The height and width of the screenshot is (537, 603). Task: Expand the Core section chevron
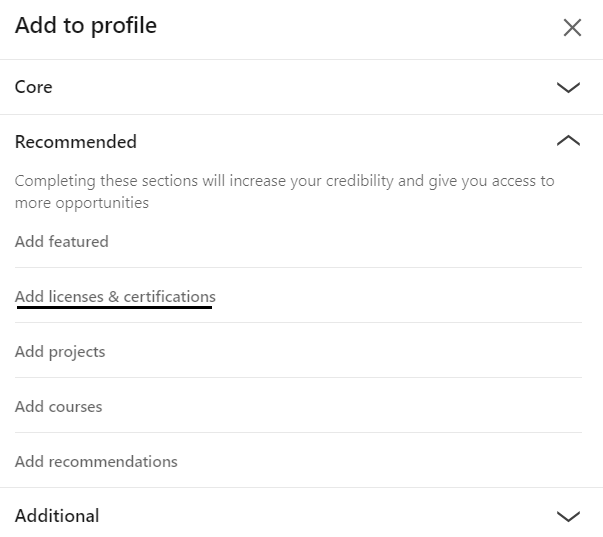tap(568, 87)
